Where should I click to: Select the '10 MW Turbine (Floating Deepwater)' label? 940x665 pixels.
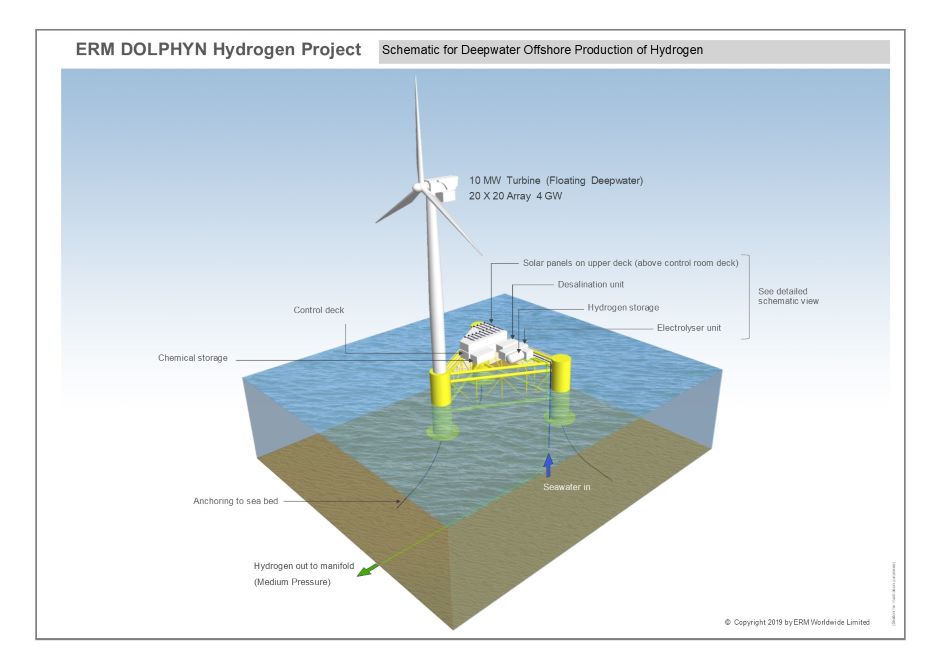pyautogui.click(x=556, y=180)
